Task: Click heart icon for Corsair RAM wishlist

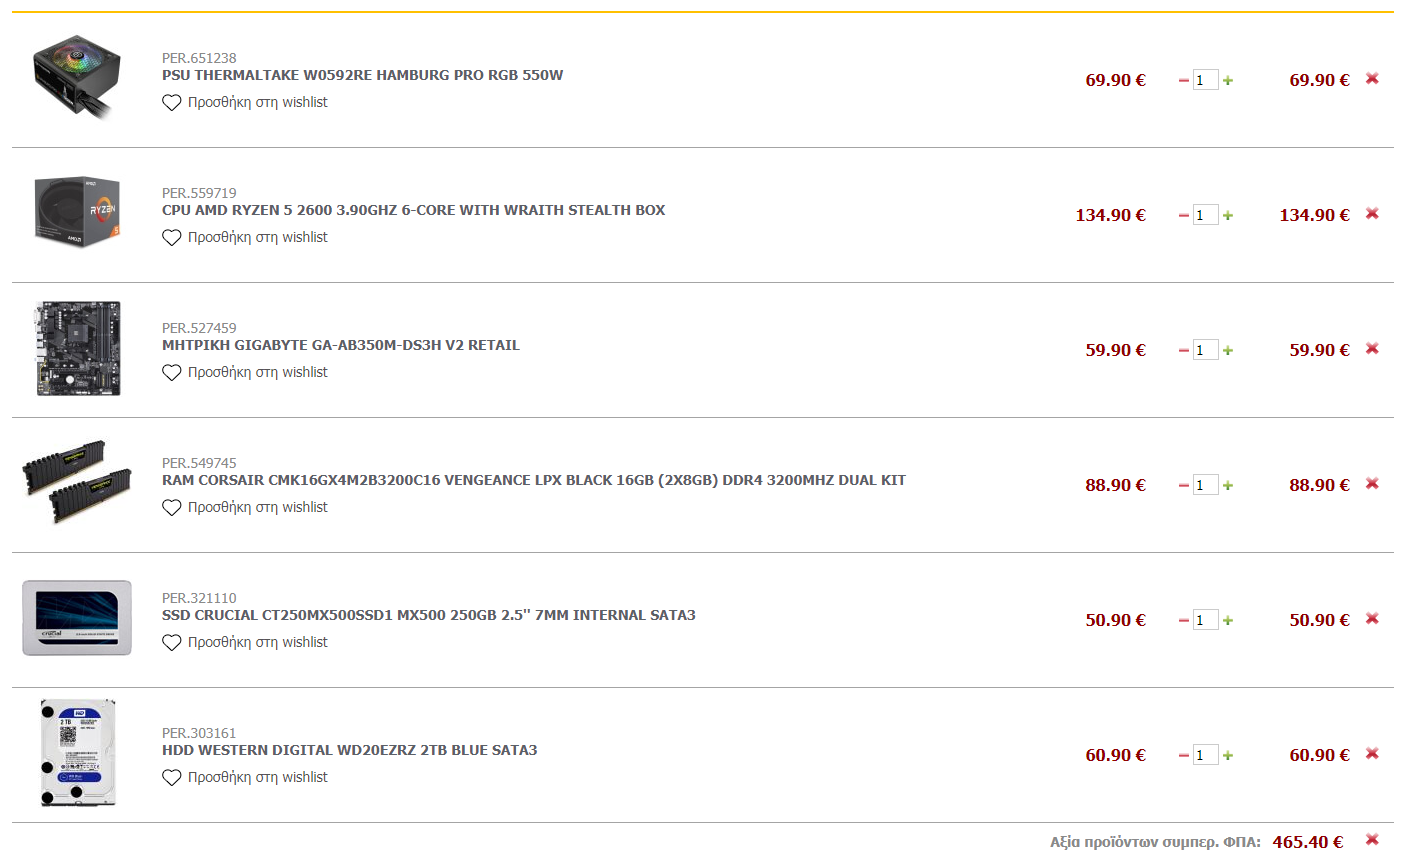Action: coord(172,508)
